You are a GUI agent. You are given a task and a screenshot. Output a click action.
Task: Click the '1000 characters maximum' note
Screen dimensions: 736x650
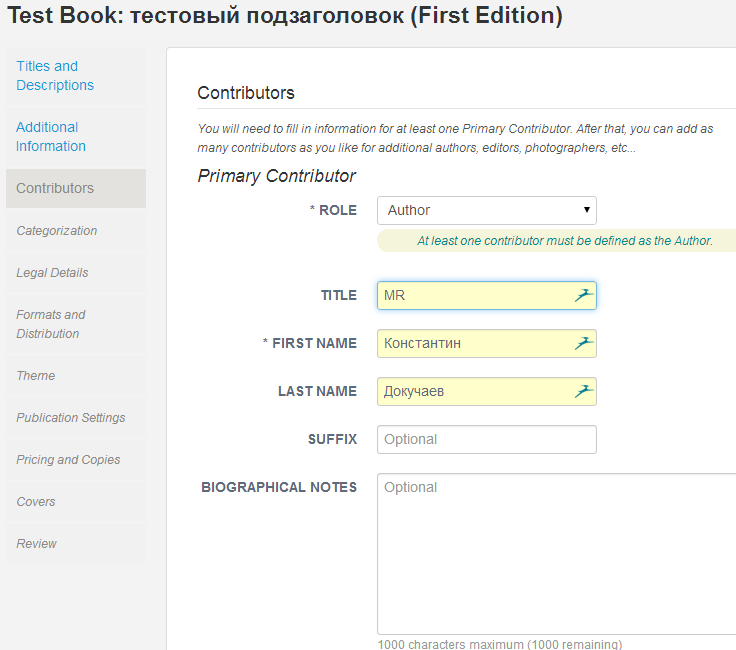point(500,644)
